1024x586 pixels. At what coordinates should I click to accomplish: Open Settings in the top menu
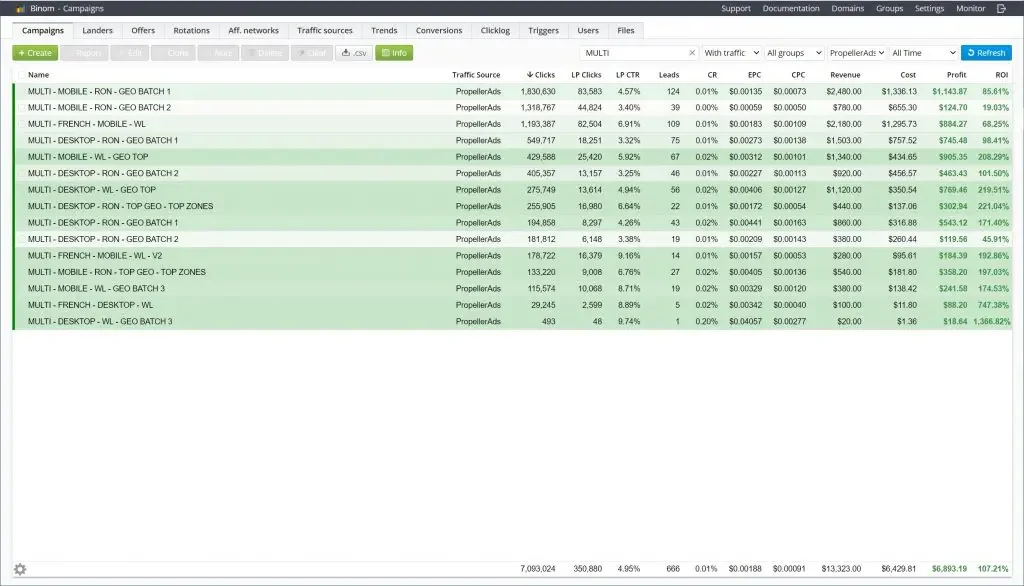pyautogui.click(x=929, y=8)
